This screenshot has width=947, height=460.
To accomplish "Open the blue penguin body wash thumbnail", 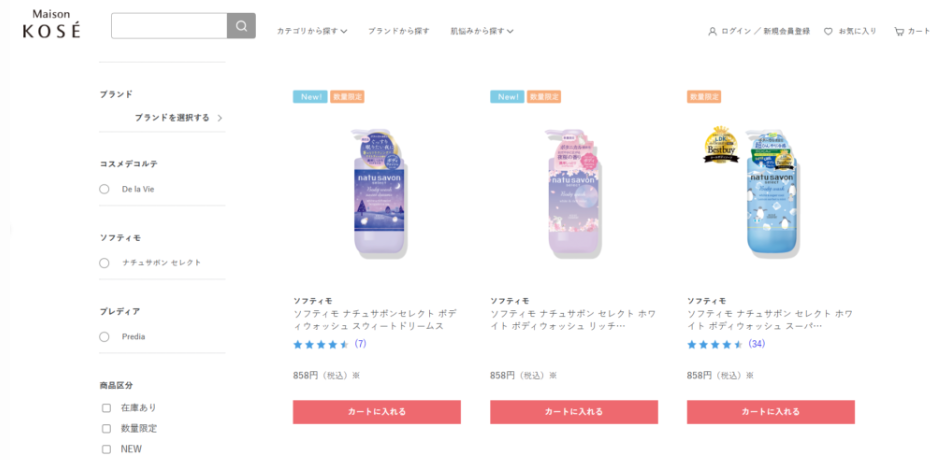I will click(x=771, y=193).
